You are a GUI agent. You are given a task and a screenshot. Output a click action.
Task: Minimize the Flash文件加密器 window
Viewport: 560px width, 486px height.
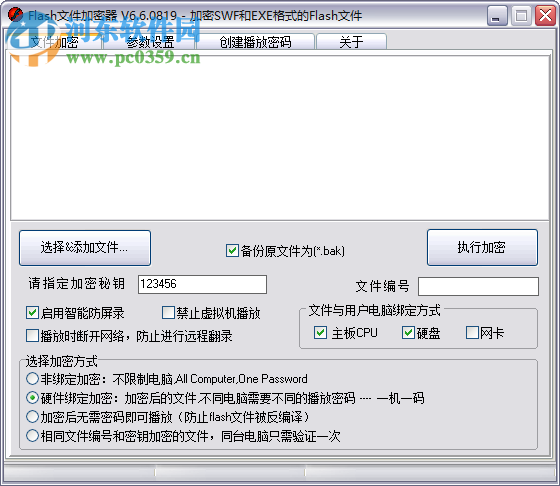click(x=497, y=16)
